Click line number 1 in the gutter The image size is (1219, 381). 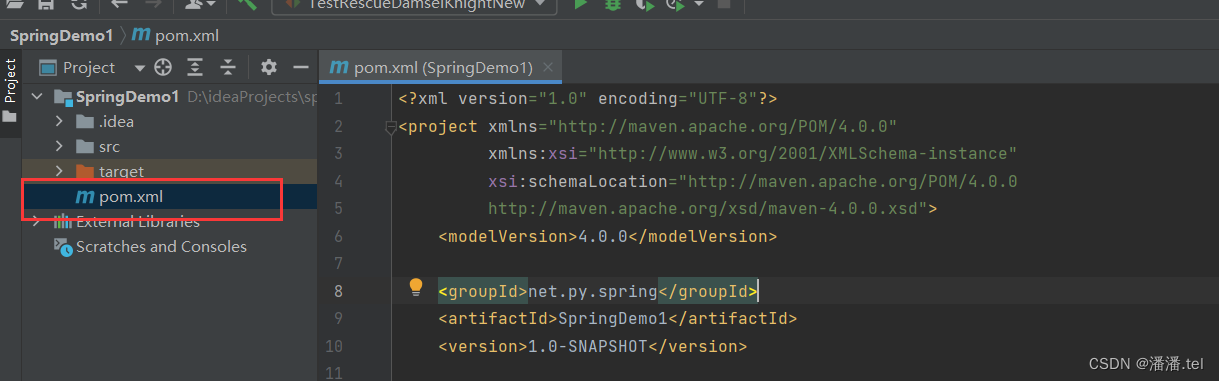(x=338, y=99)
